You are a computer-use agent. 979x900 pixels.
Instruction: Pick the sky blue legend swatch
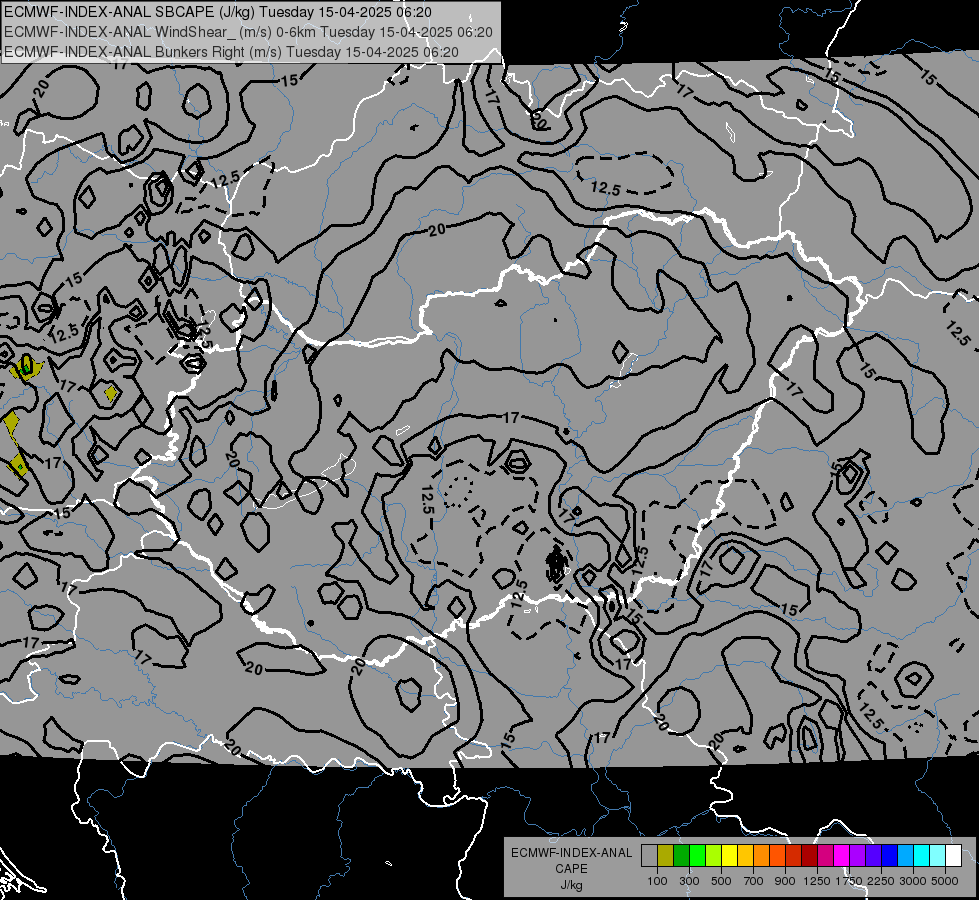pyautogui.click(x=905, y=856)
